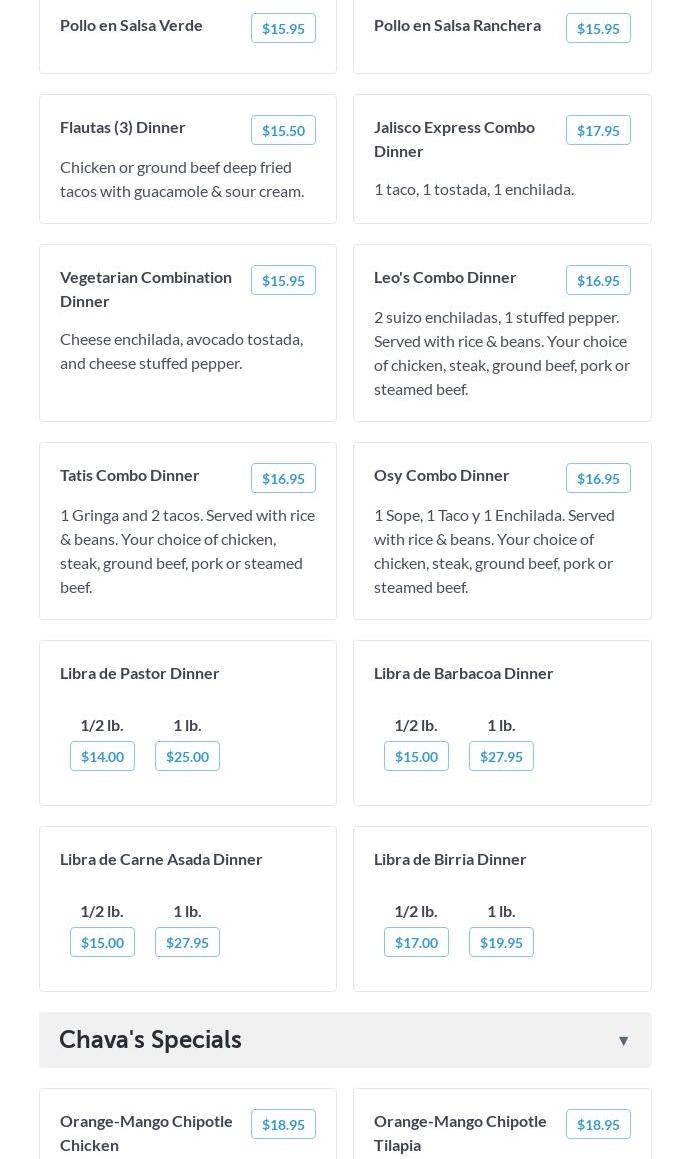Choose 1 lb. Carne Asada $27.95
Screen dimensions: 690x1159
tap(187, 943)
